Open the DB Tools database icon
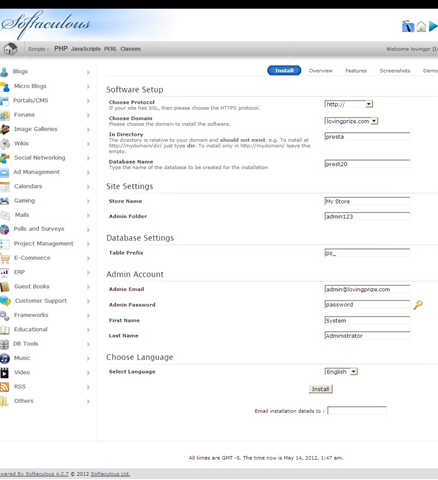The image size is (438, 480). [x=4, y=344]
